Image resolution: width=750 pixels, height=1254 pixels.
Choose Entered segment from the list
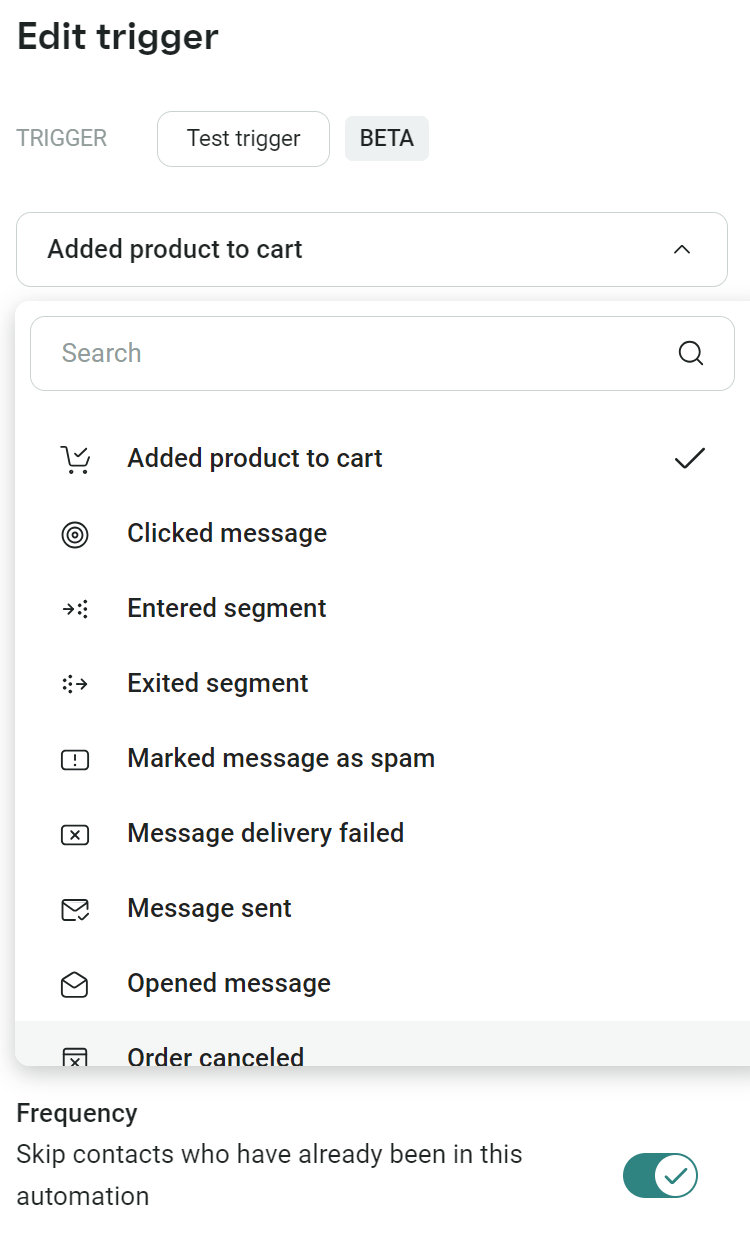(382, 608)
